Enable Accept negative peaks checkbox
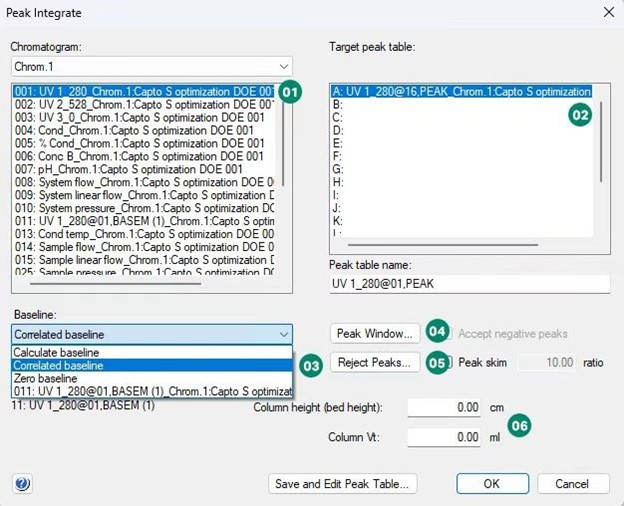 (449, 333)
